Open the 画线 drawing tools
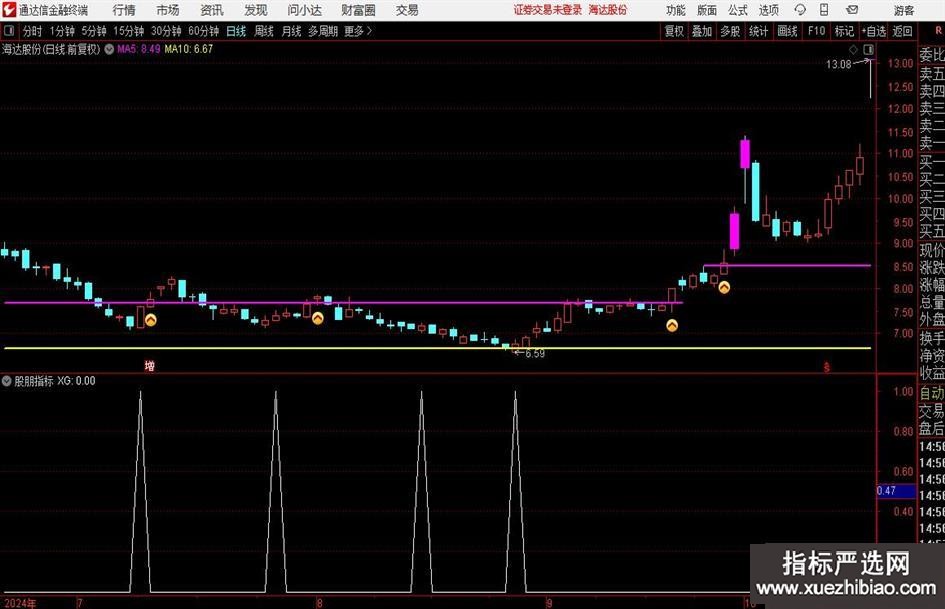The image size is (945, 609). 787,31
